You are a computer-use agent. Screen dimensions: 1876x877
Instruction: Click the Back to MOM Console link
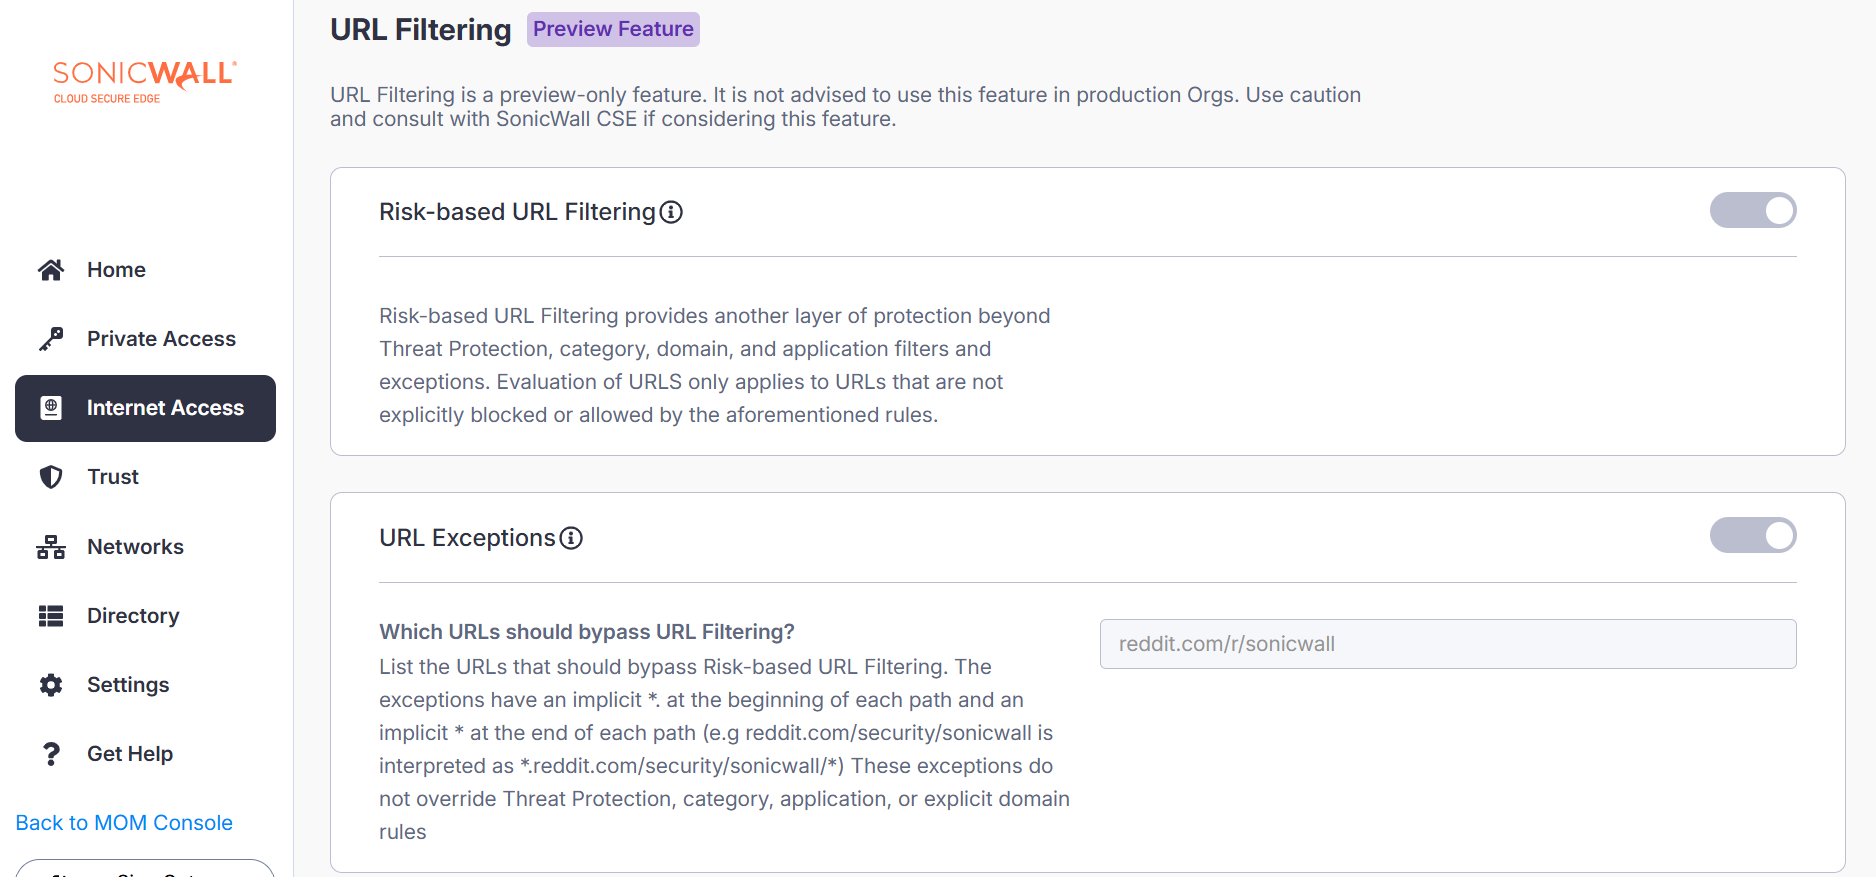tap(124, 823)
